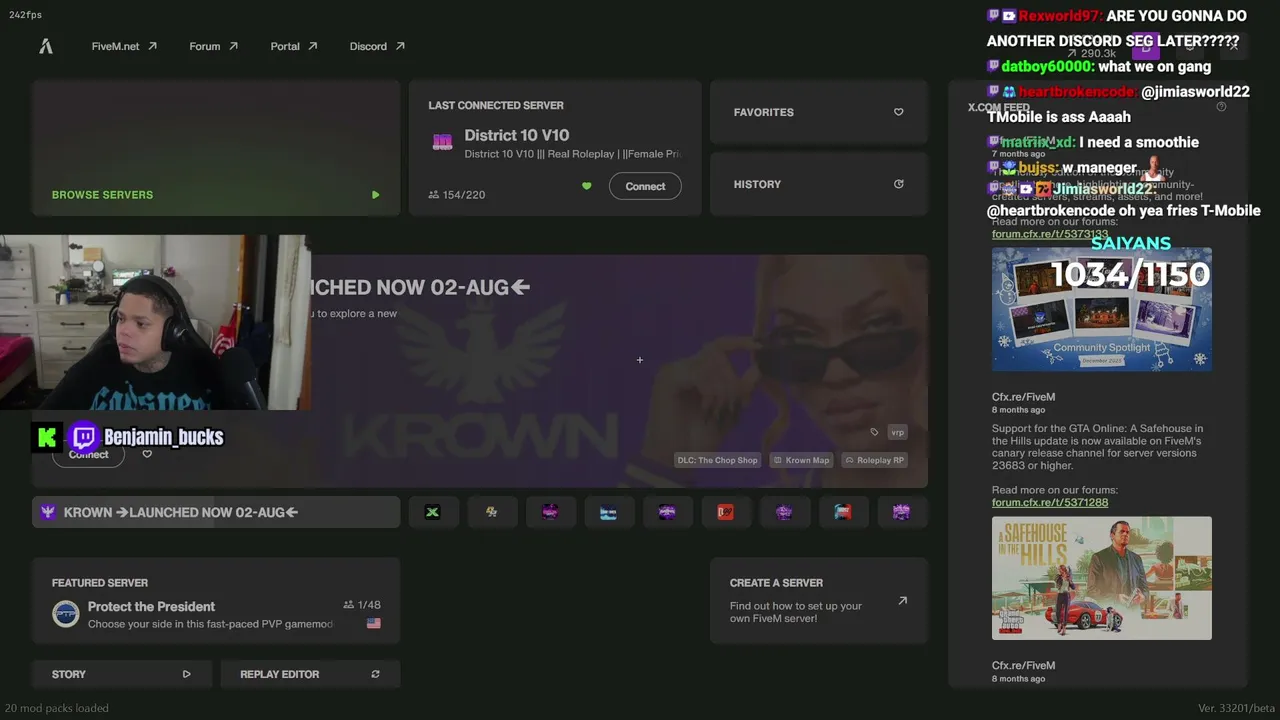1280x720 pixels.
Task: Click the 1/48 player count
Action: tap(362, 605)
